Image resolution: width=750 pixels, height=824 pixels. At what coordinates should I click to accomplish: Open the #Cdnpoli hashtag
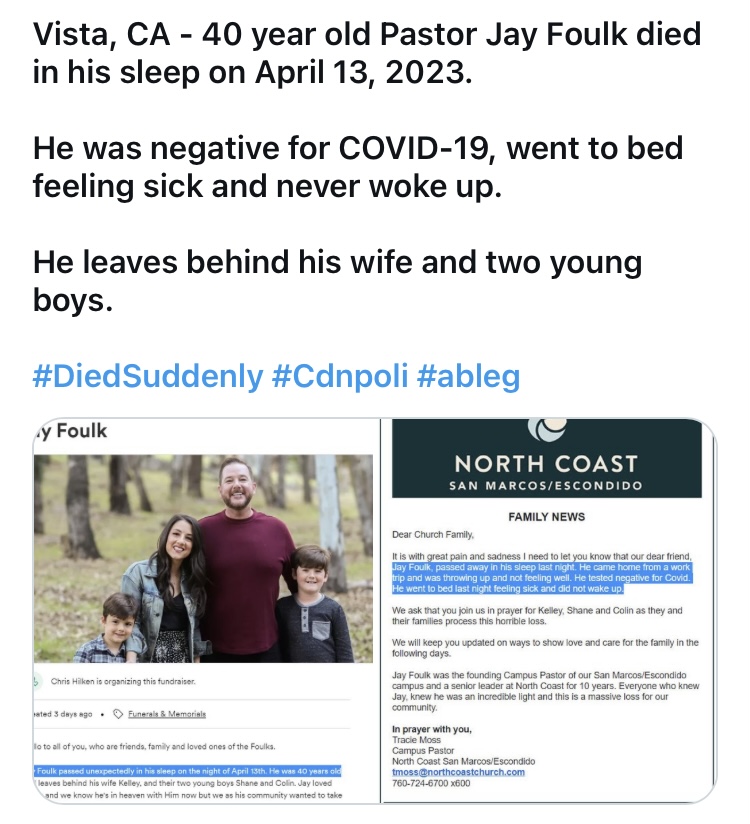tap(340, 376)
